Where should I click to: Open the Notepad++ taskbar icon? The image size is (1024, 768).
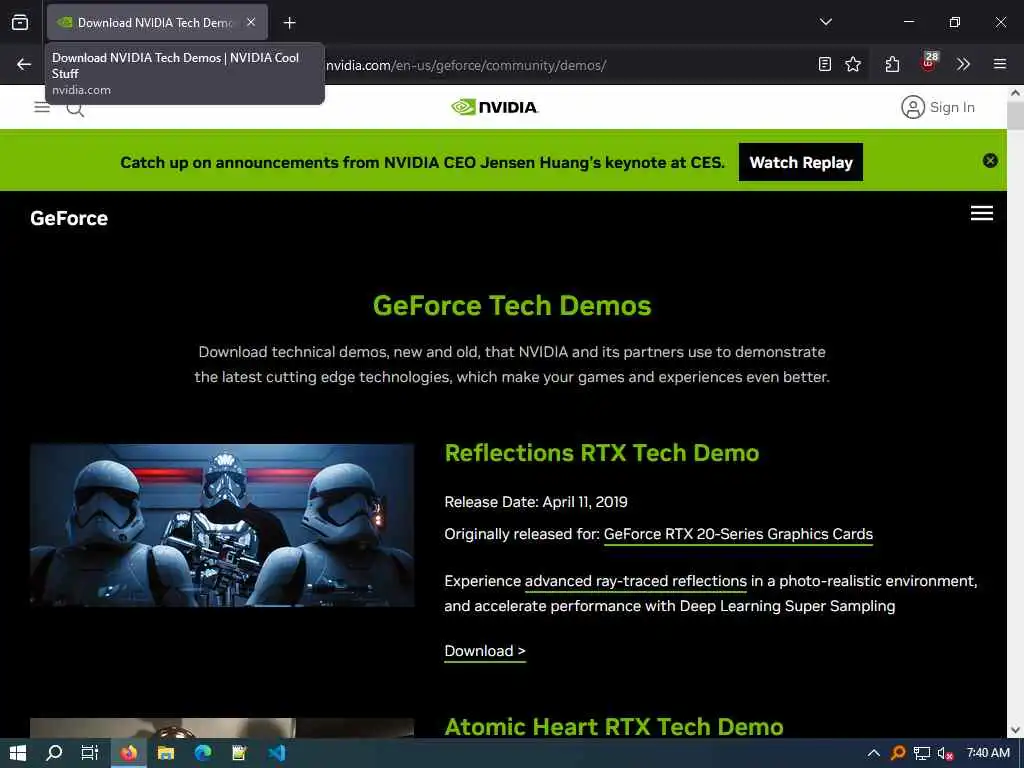240,753
